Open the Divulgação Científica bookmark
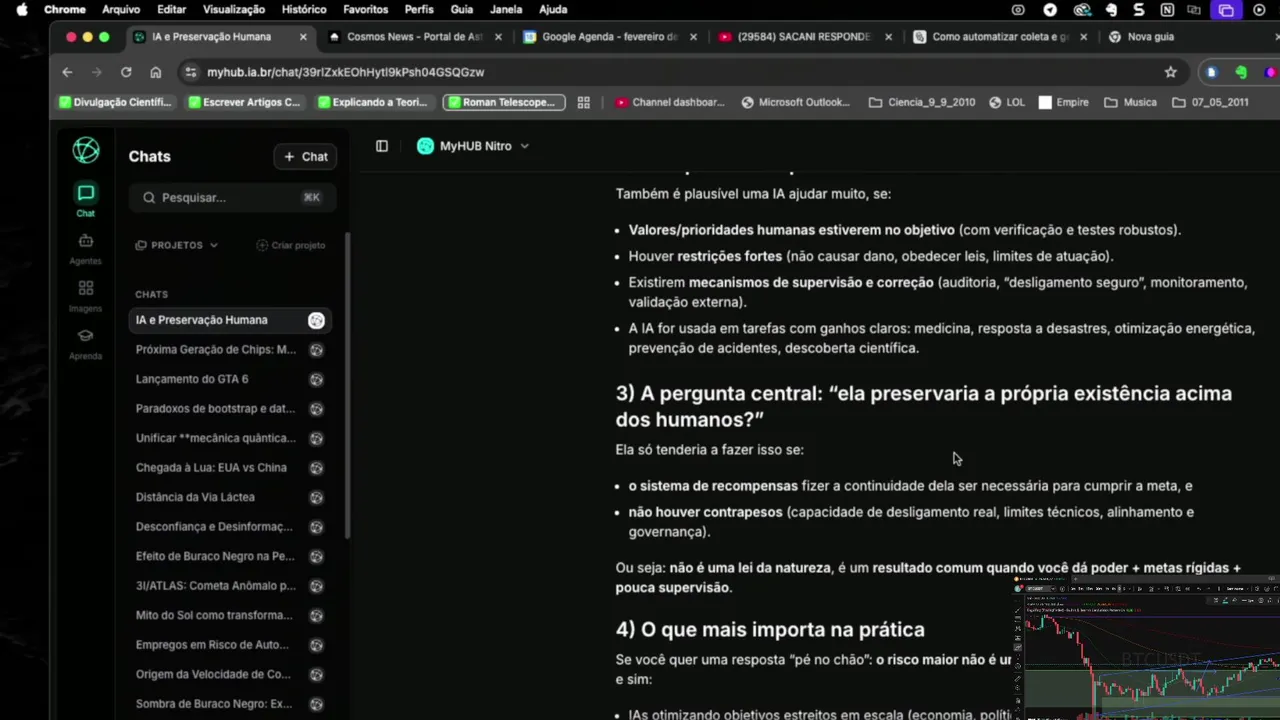This screenshot has height=720, width=1280. tap(116, 102)
